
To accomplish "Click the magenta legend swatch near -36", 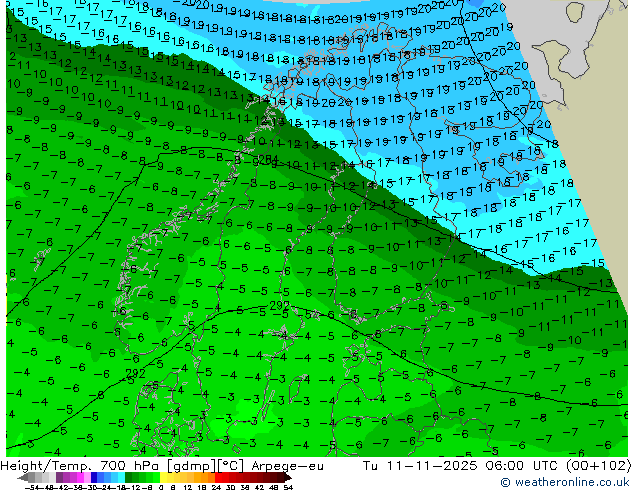I will point(80,478).
